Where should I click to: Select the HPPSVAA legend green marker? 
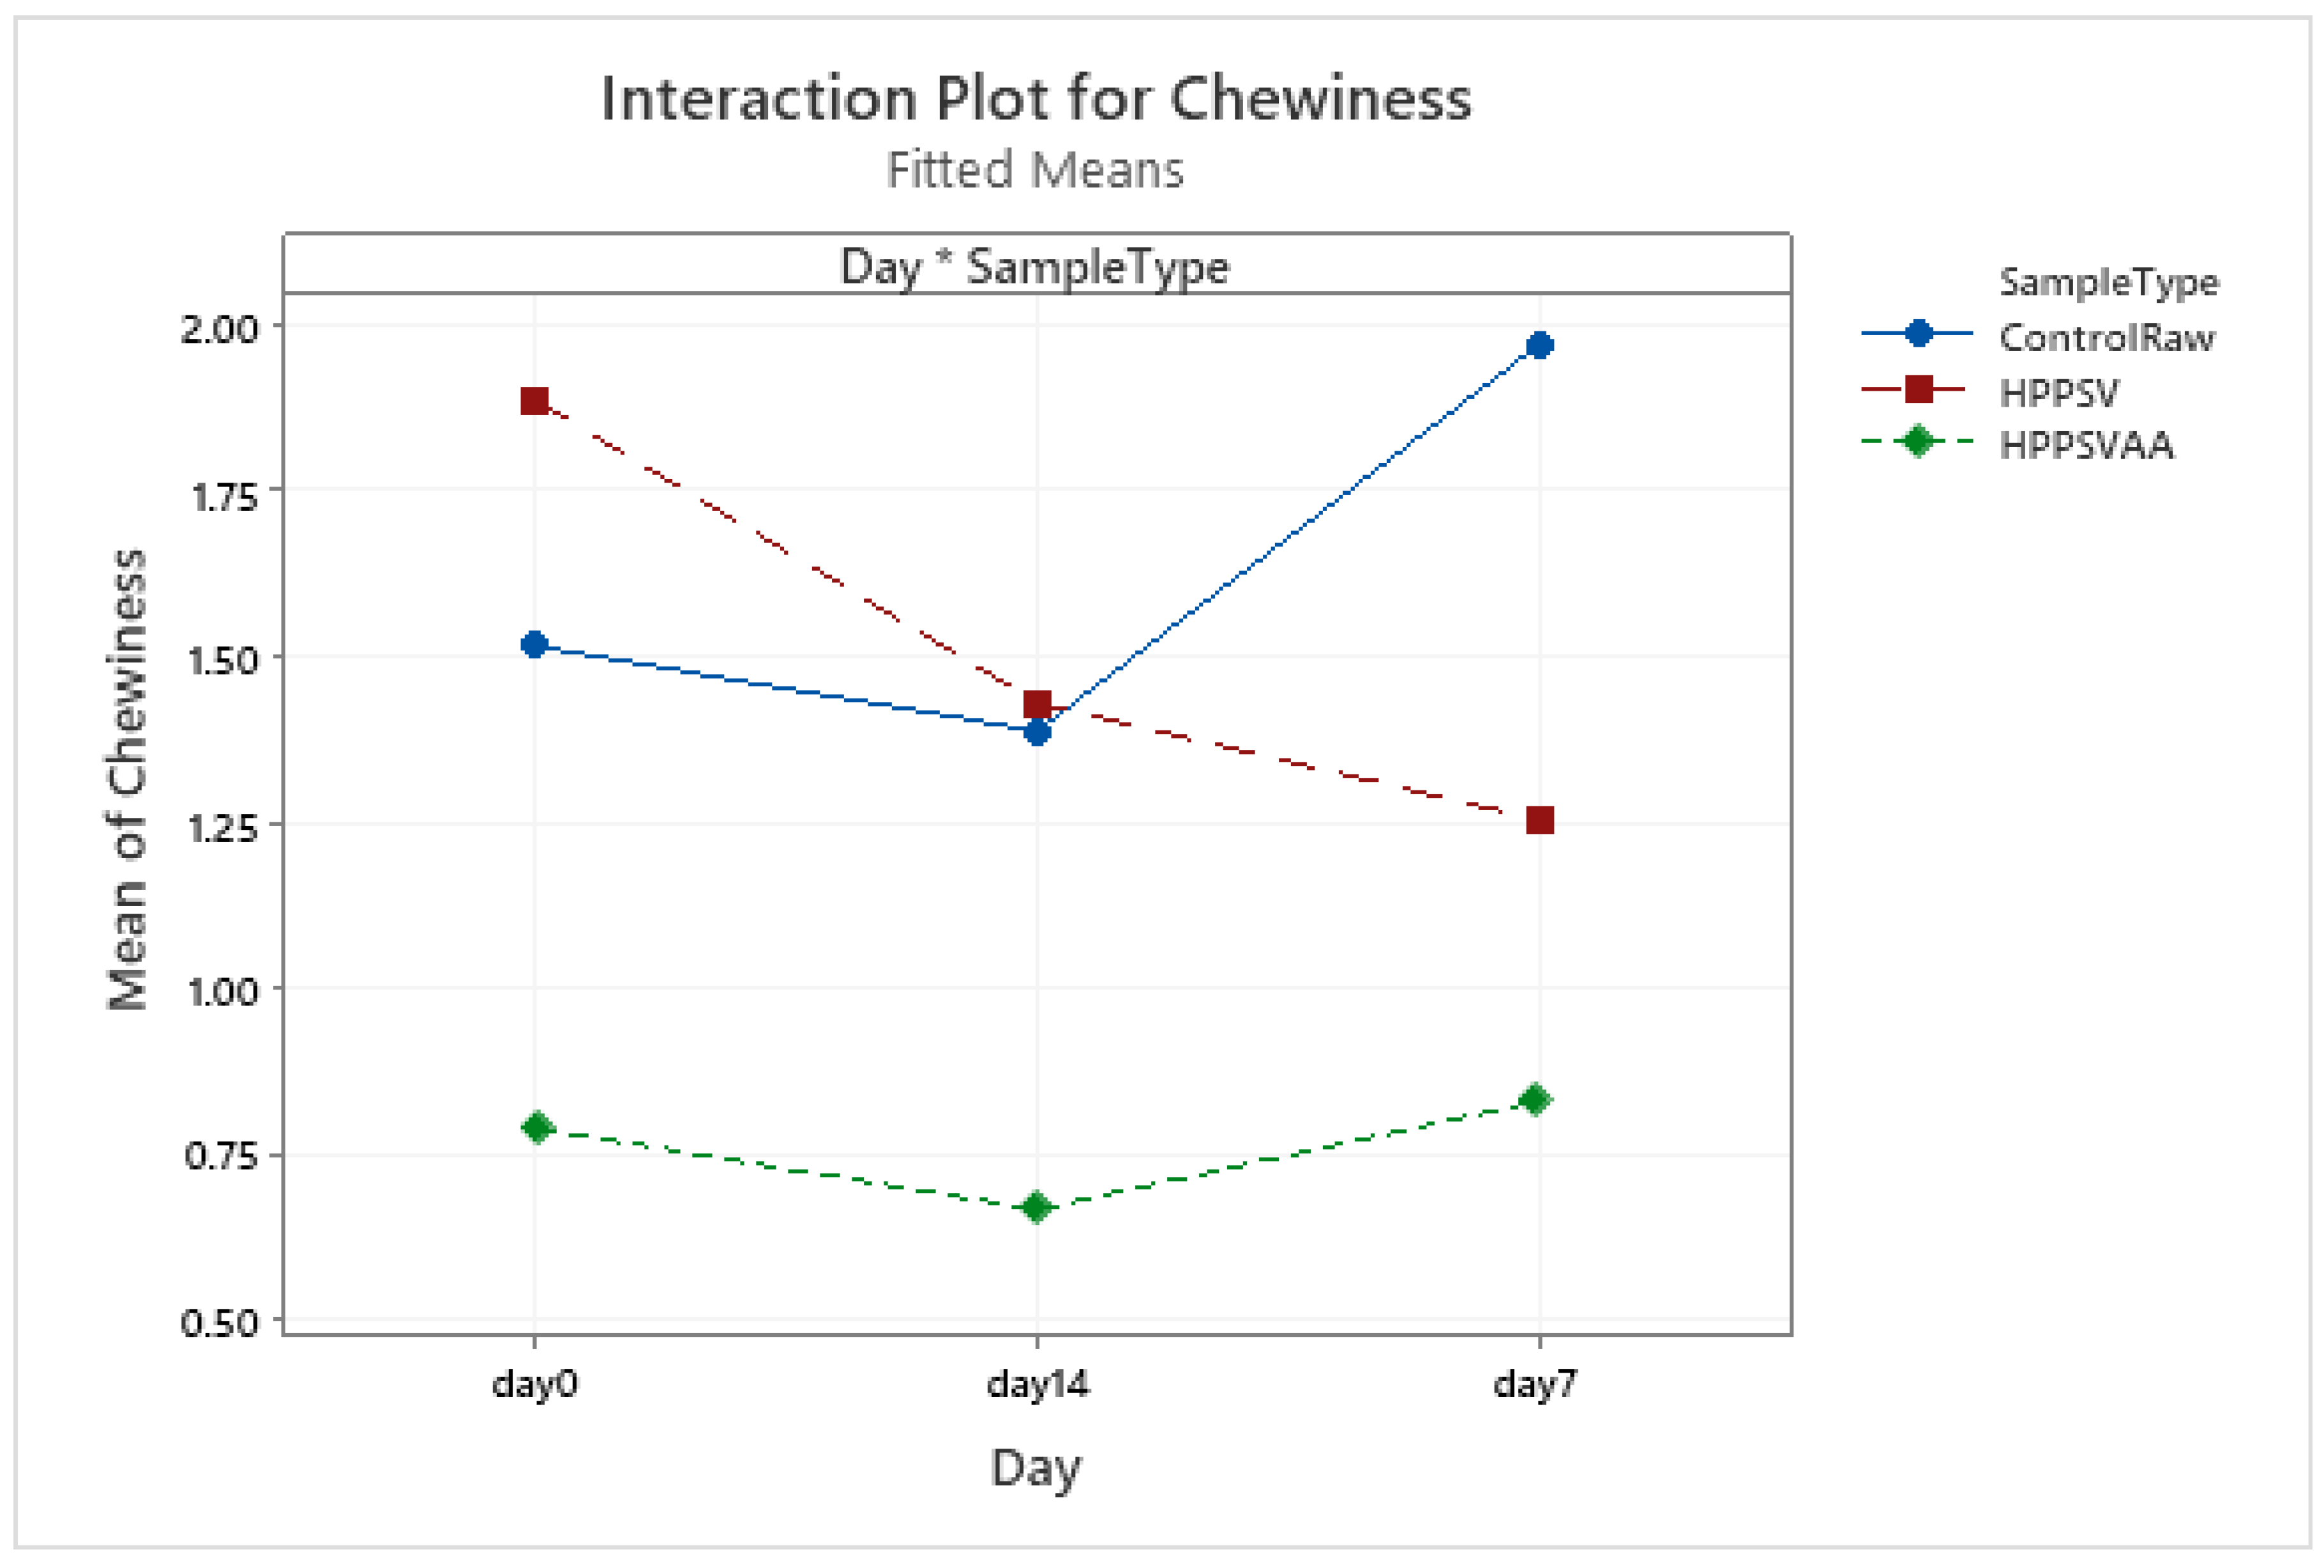coord(1918,441)
